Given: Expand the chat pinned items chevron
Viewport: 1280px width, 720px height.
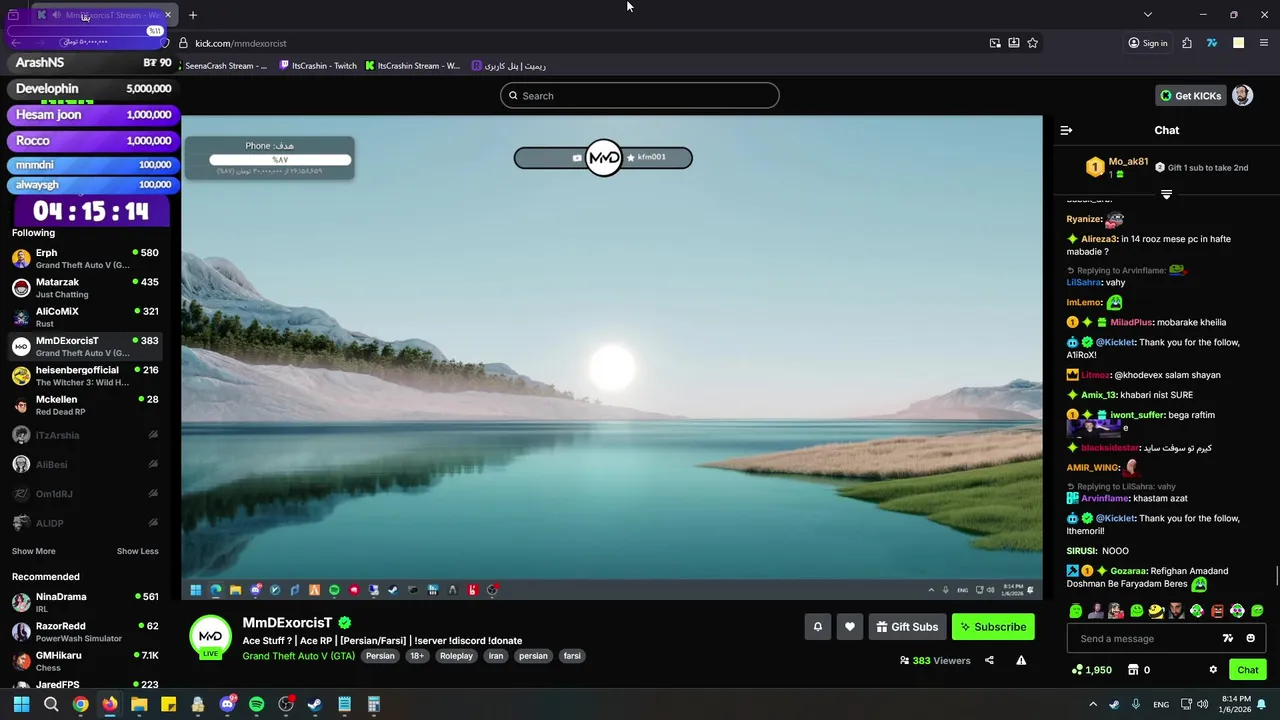Looking at the screenshot, I should click(x=1166, y=194).
